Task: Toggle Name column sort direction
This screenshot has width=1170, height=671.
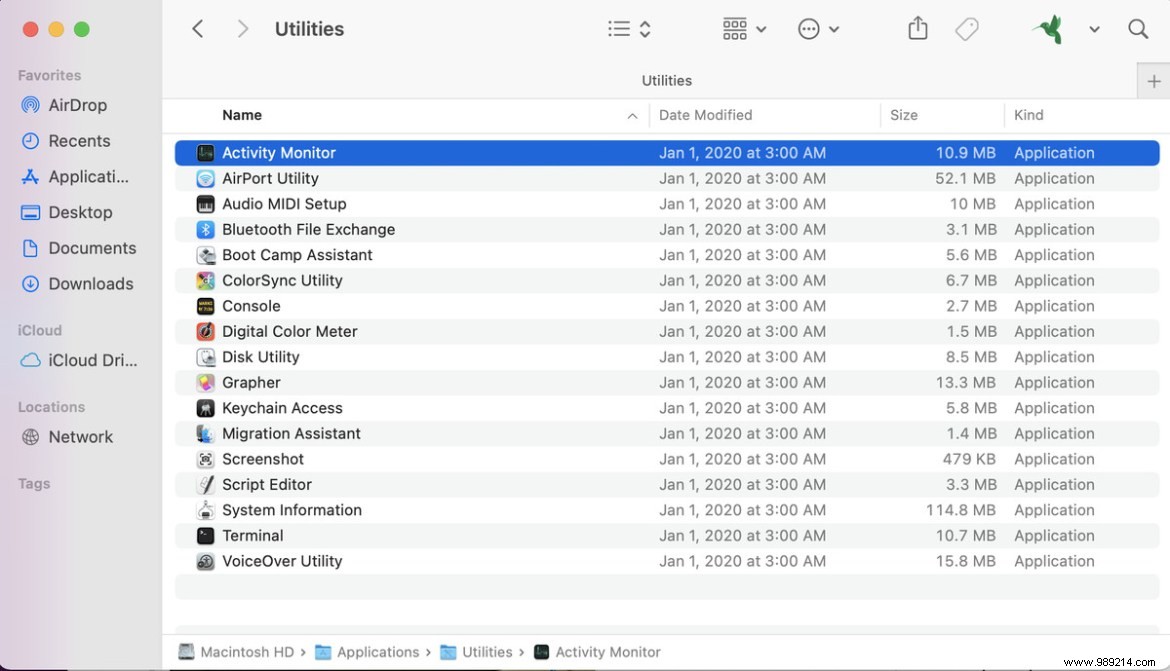Action: (632, 115)
